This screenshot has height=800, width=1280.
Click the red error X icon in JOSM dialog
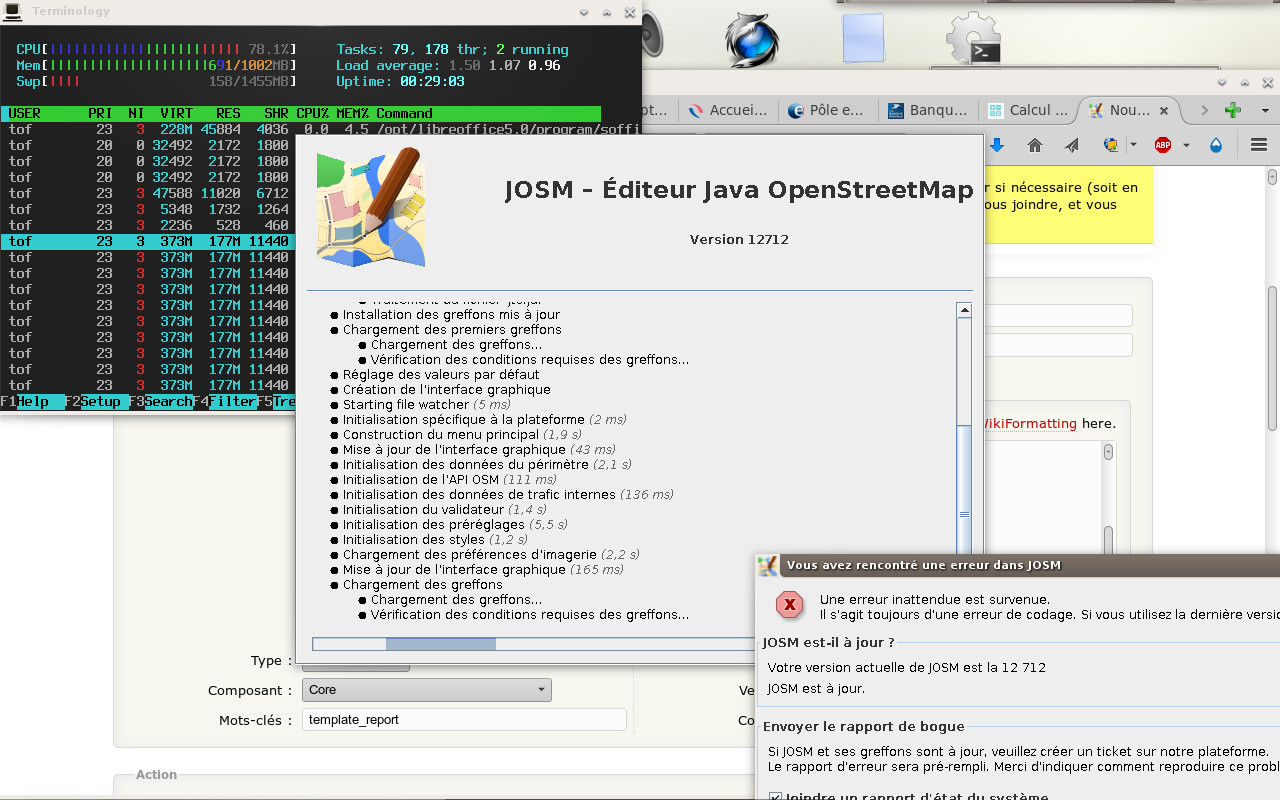[790, 605]
